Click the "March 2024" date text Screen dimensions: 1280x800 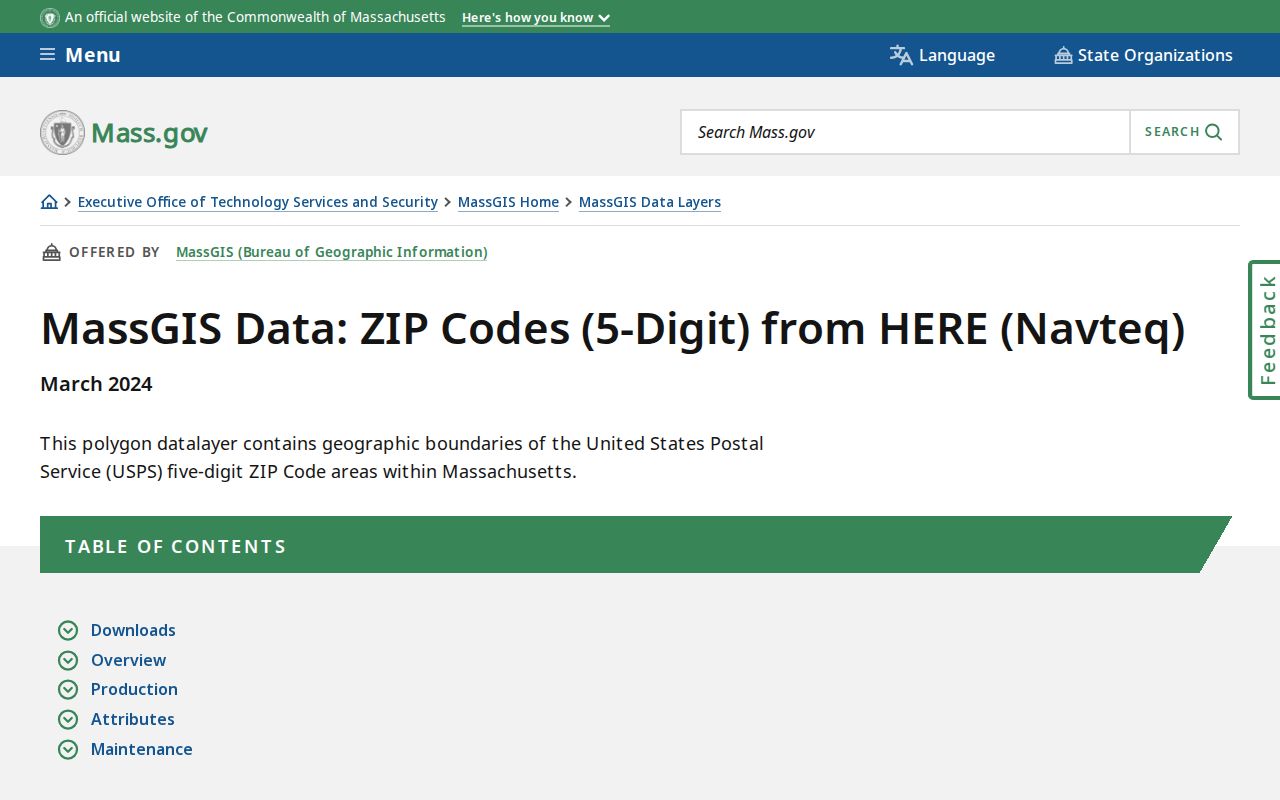[x=96, y=384]
